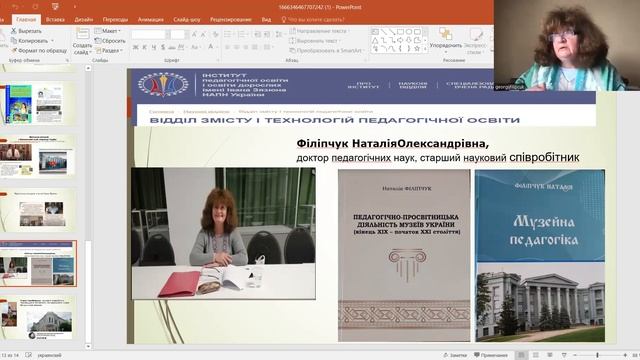Align text to the right
The height and width of the screenshot is (360, 640).
(x=246, y=47)
